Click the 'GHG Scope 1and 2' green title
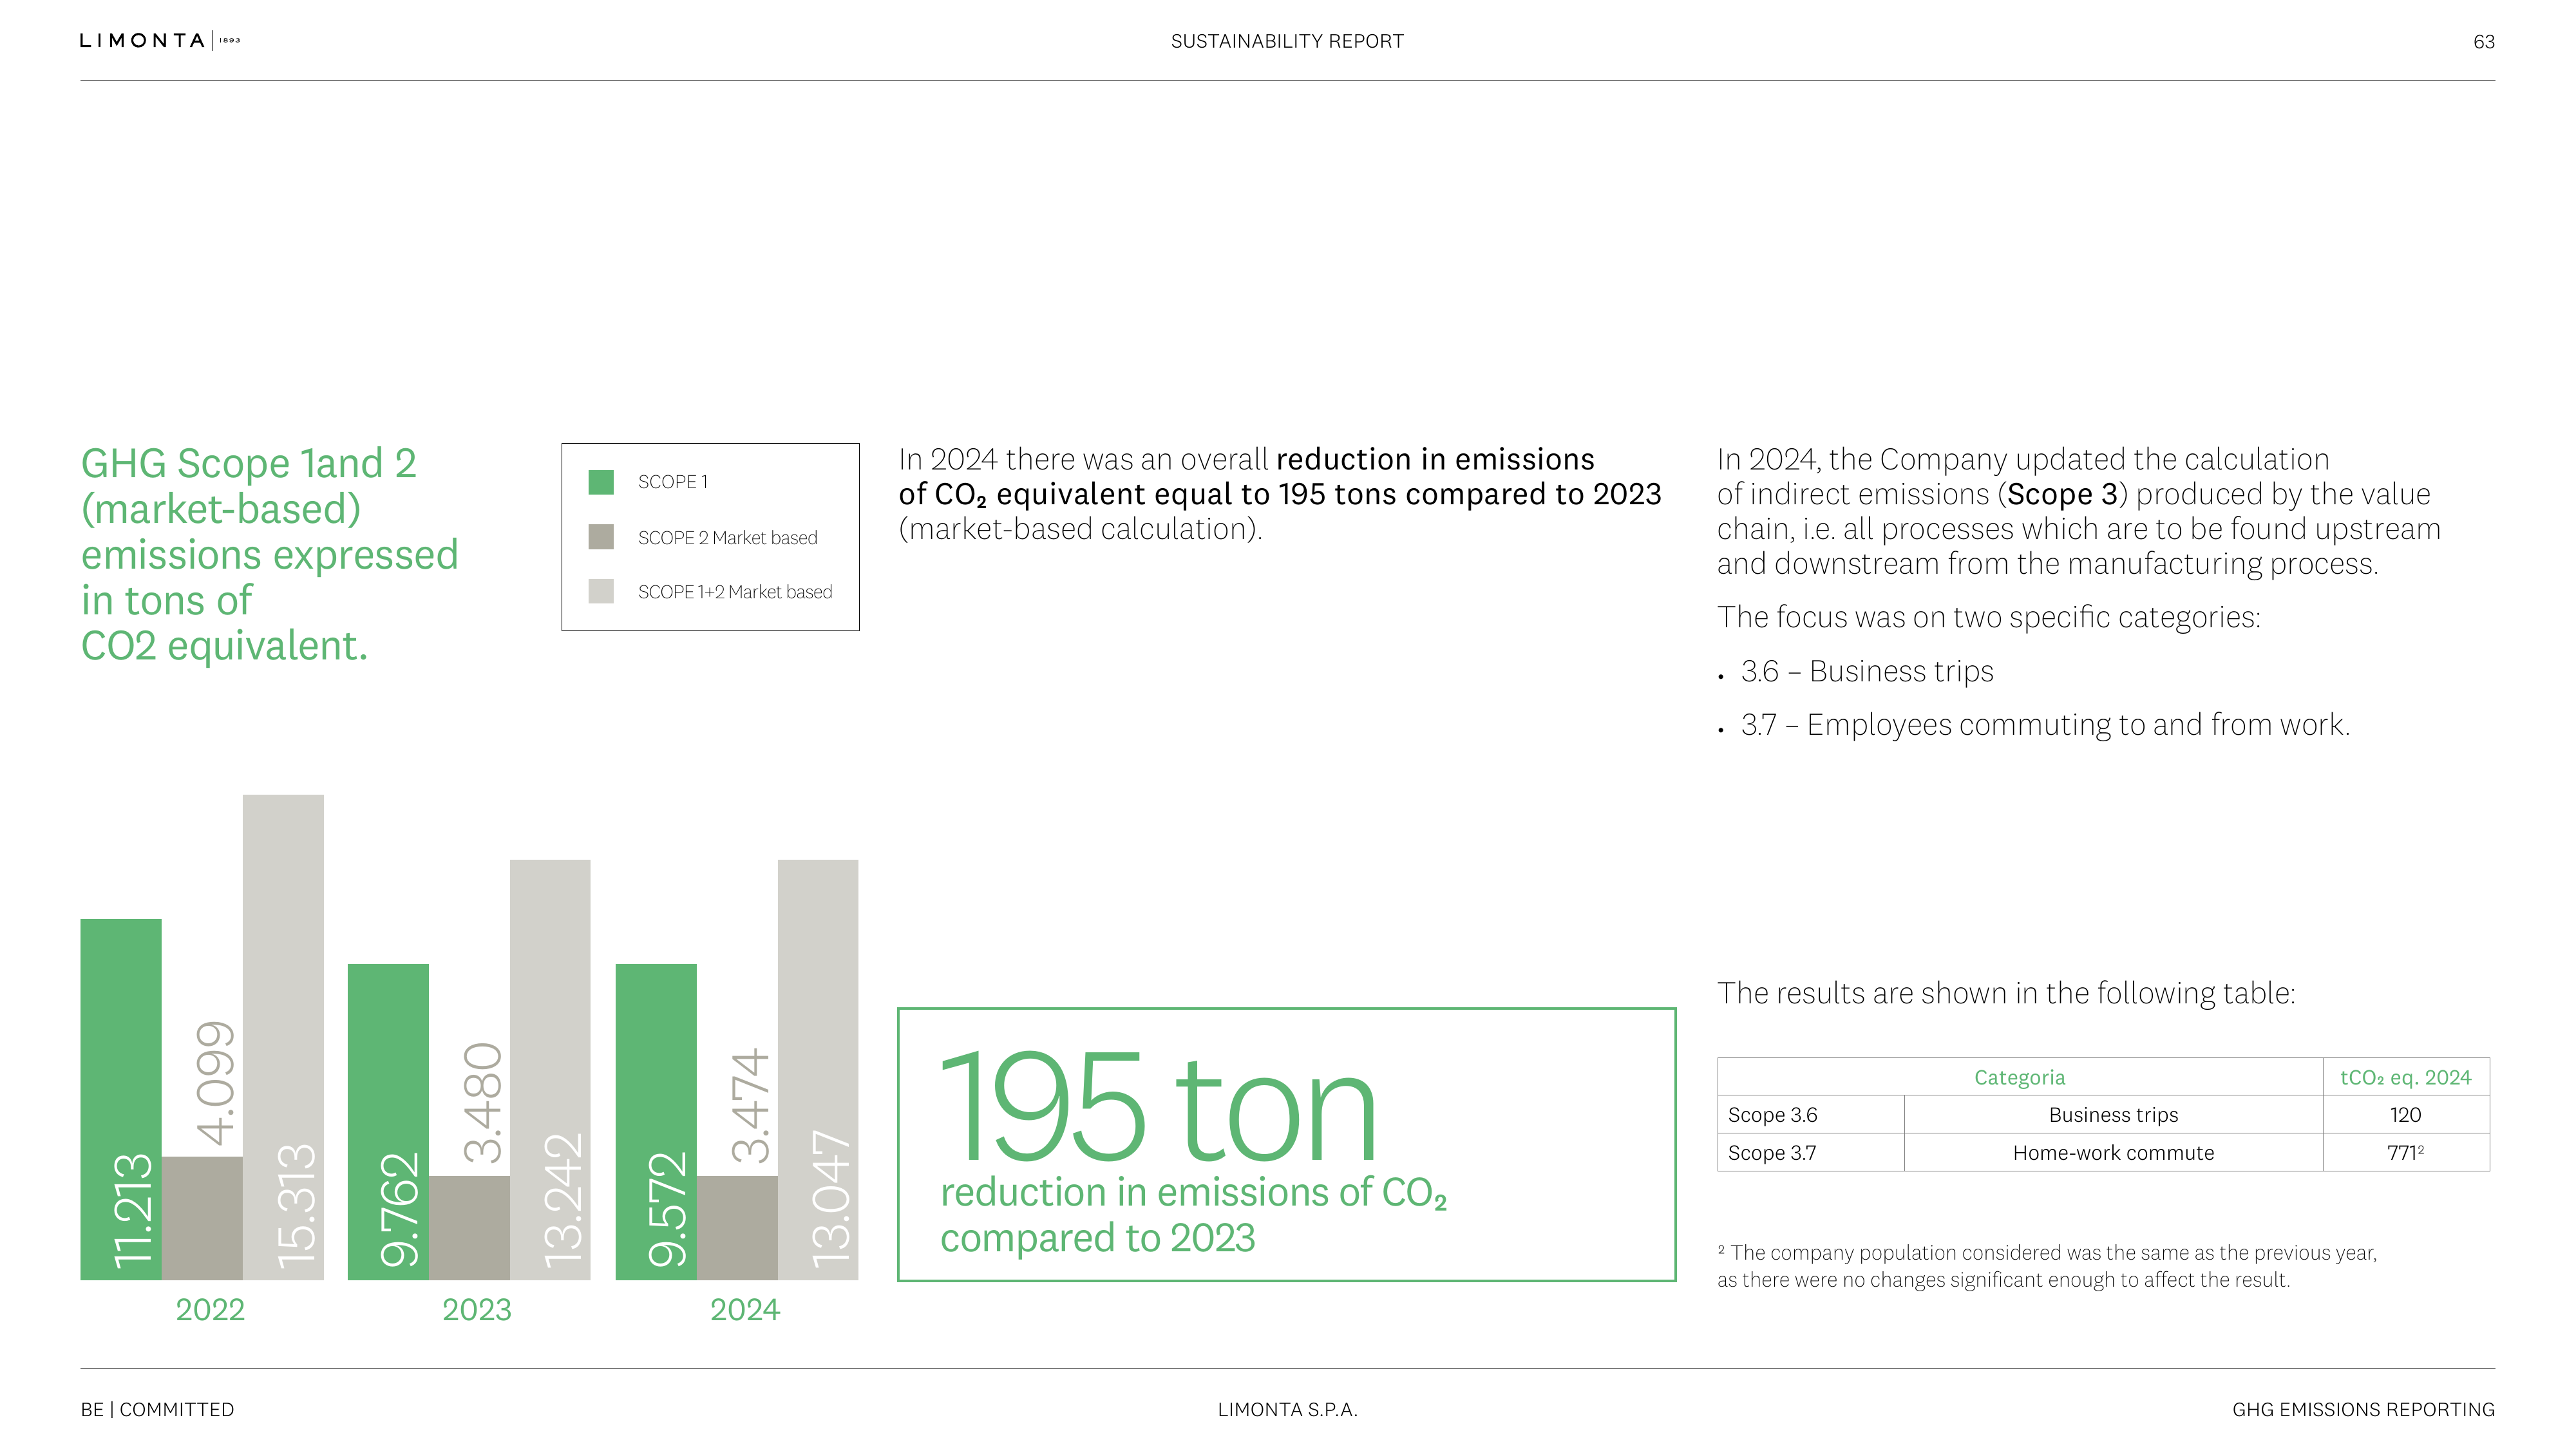 coord(248,464)
